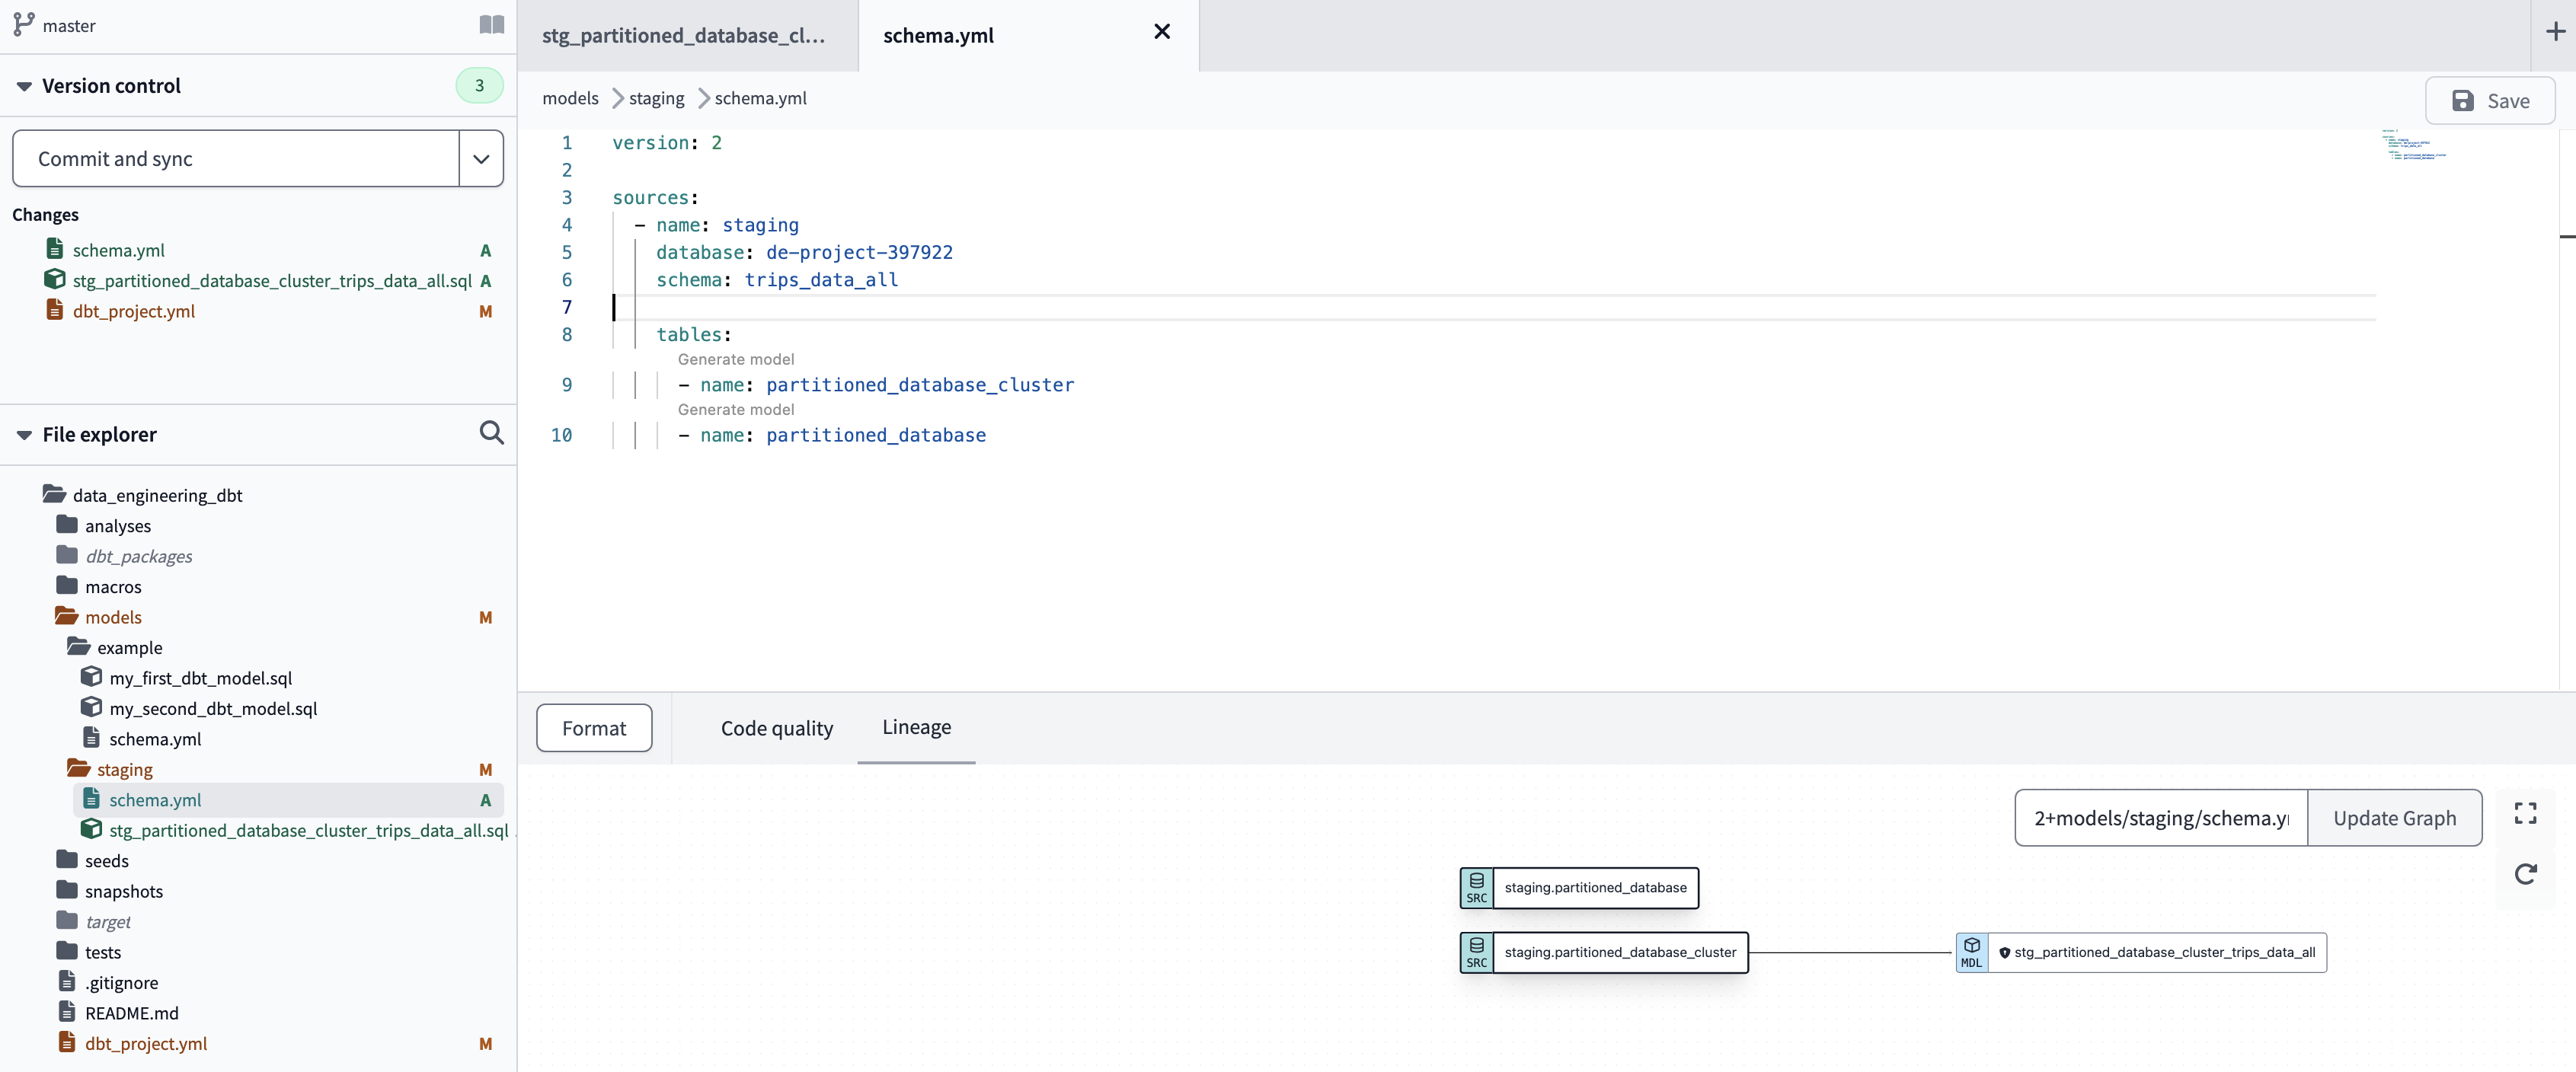Open the Commit and sync dropdown arrow
The height and width of the screenshot is (1072, 2576).
coord(481,158)
